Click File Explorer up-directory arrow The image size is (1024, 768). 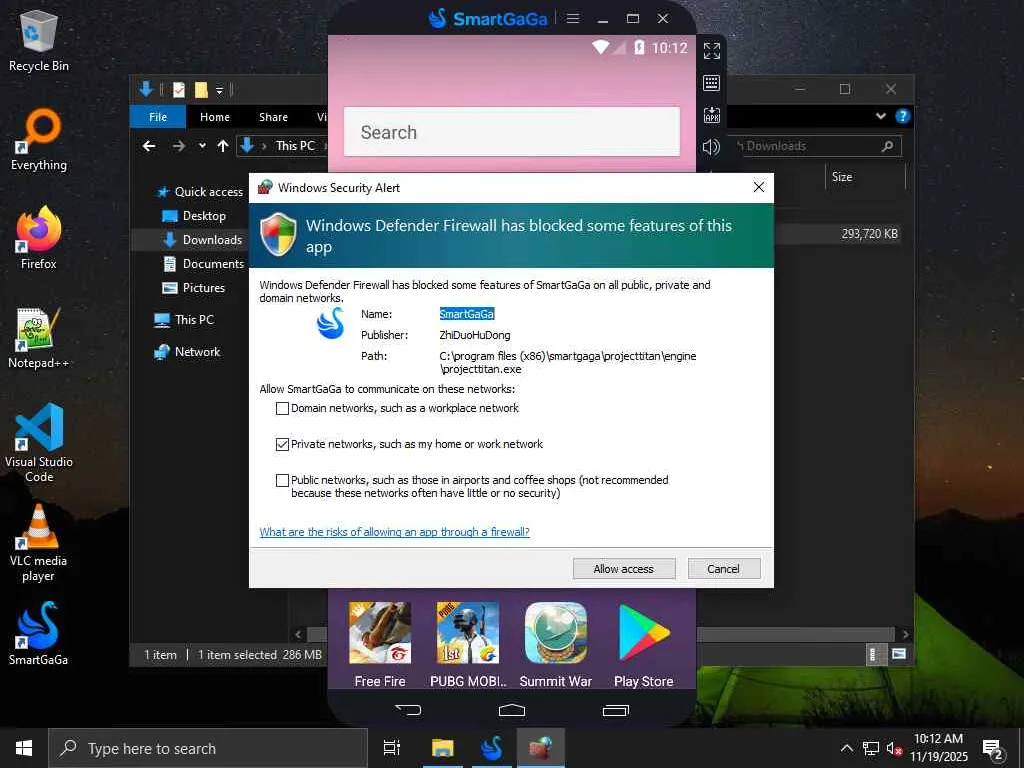(x=223, y=146)
